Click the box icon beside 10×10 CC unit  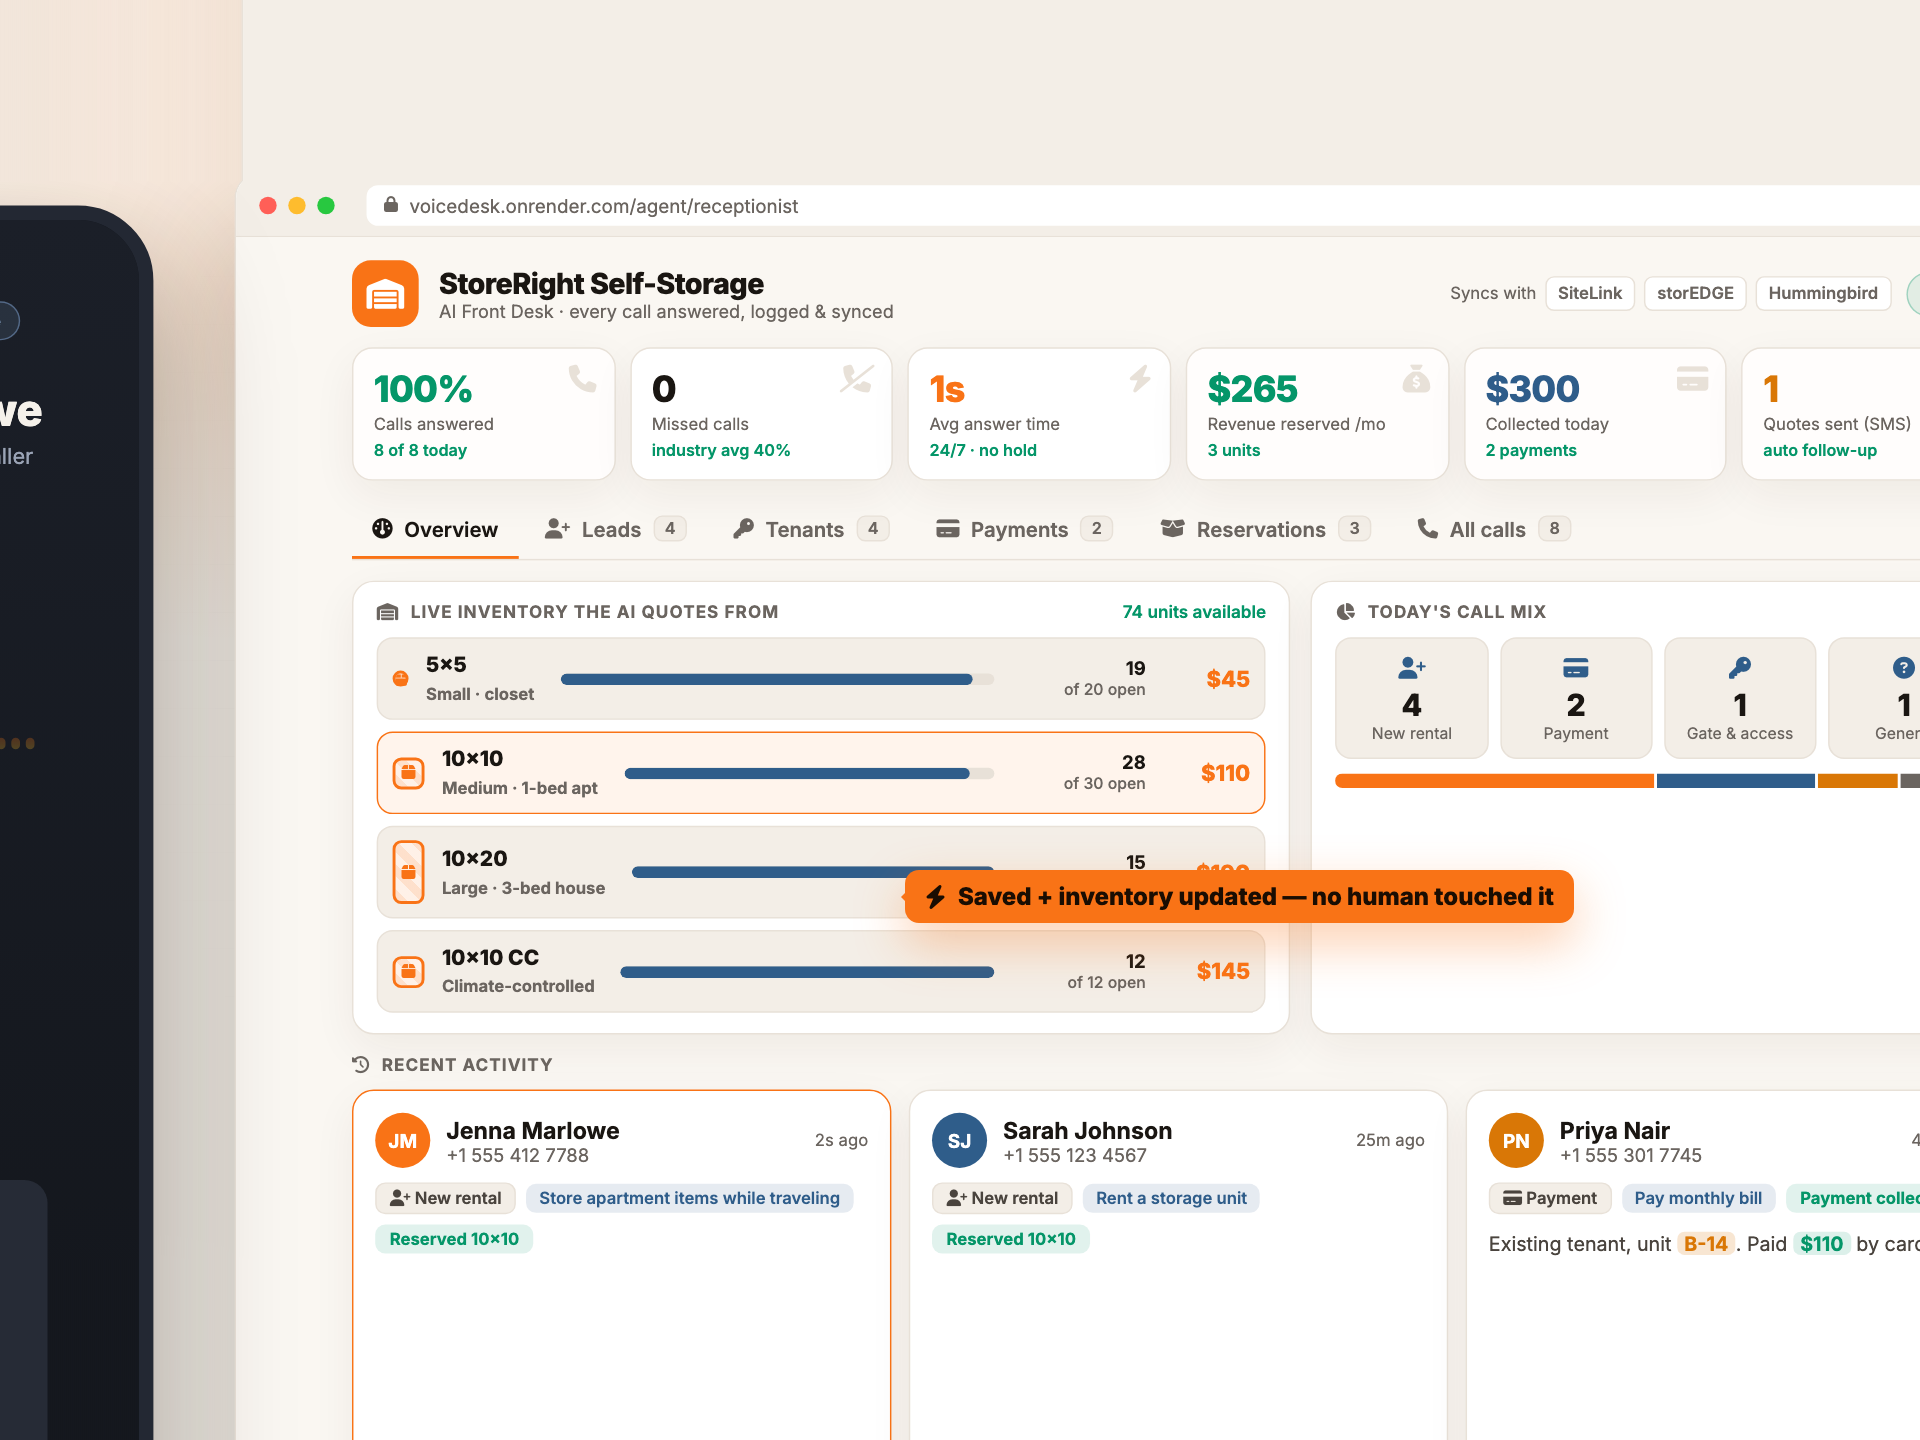[x=408, y=971]
